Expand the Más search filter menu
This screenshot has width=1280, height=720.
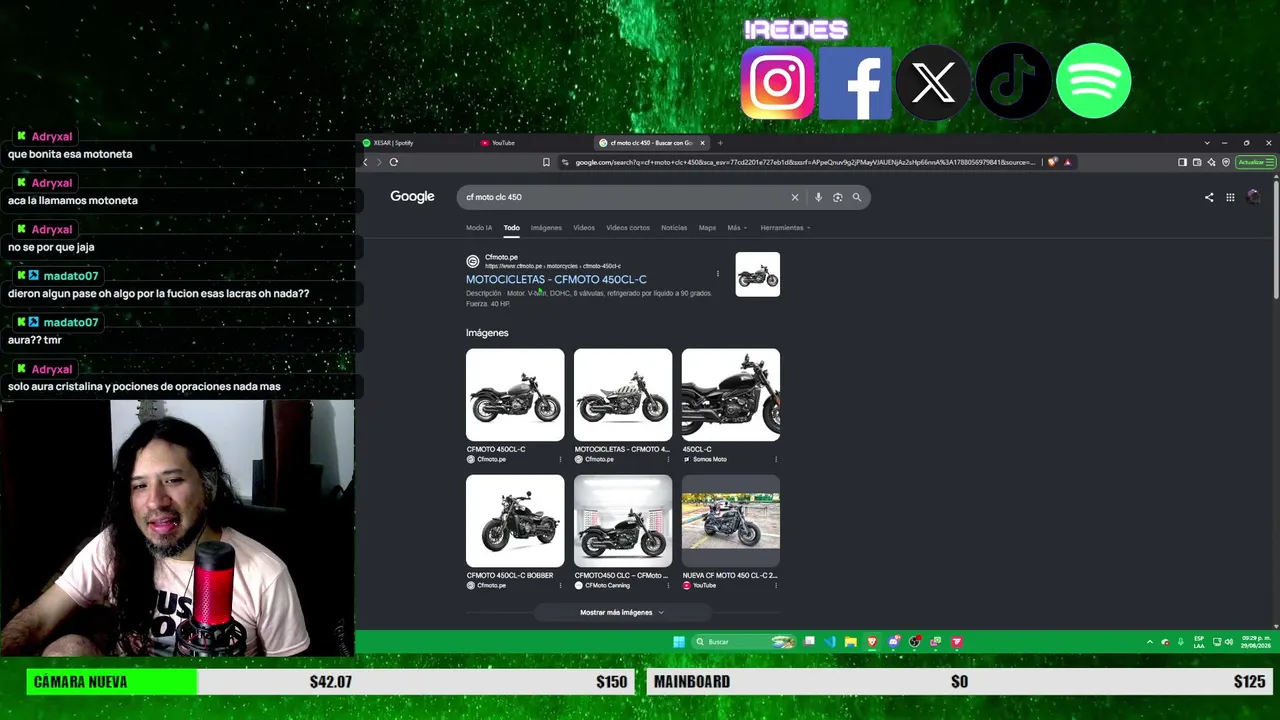tap(737, 228)
